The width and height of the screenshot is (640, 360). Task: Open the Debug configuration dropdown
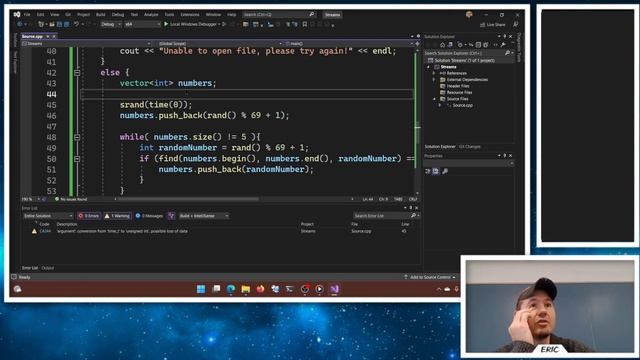click(111, 24)
